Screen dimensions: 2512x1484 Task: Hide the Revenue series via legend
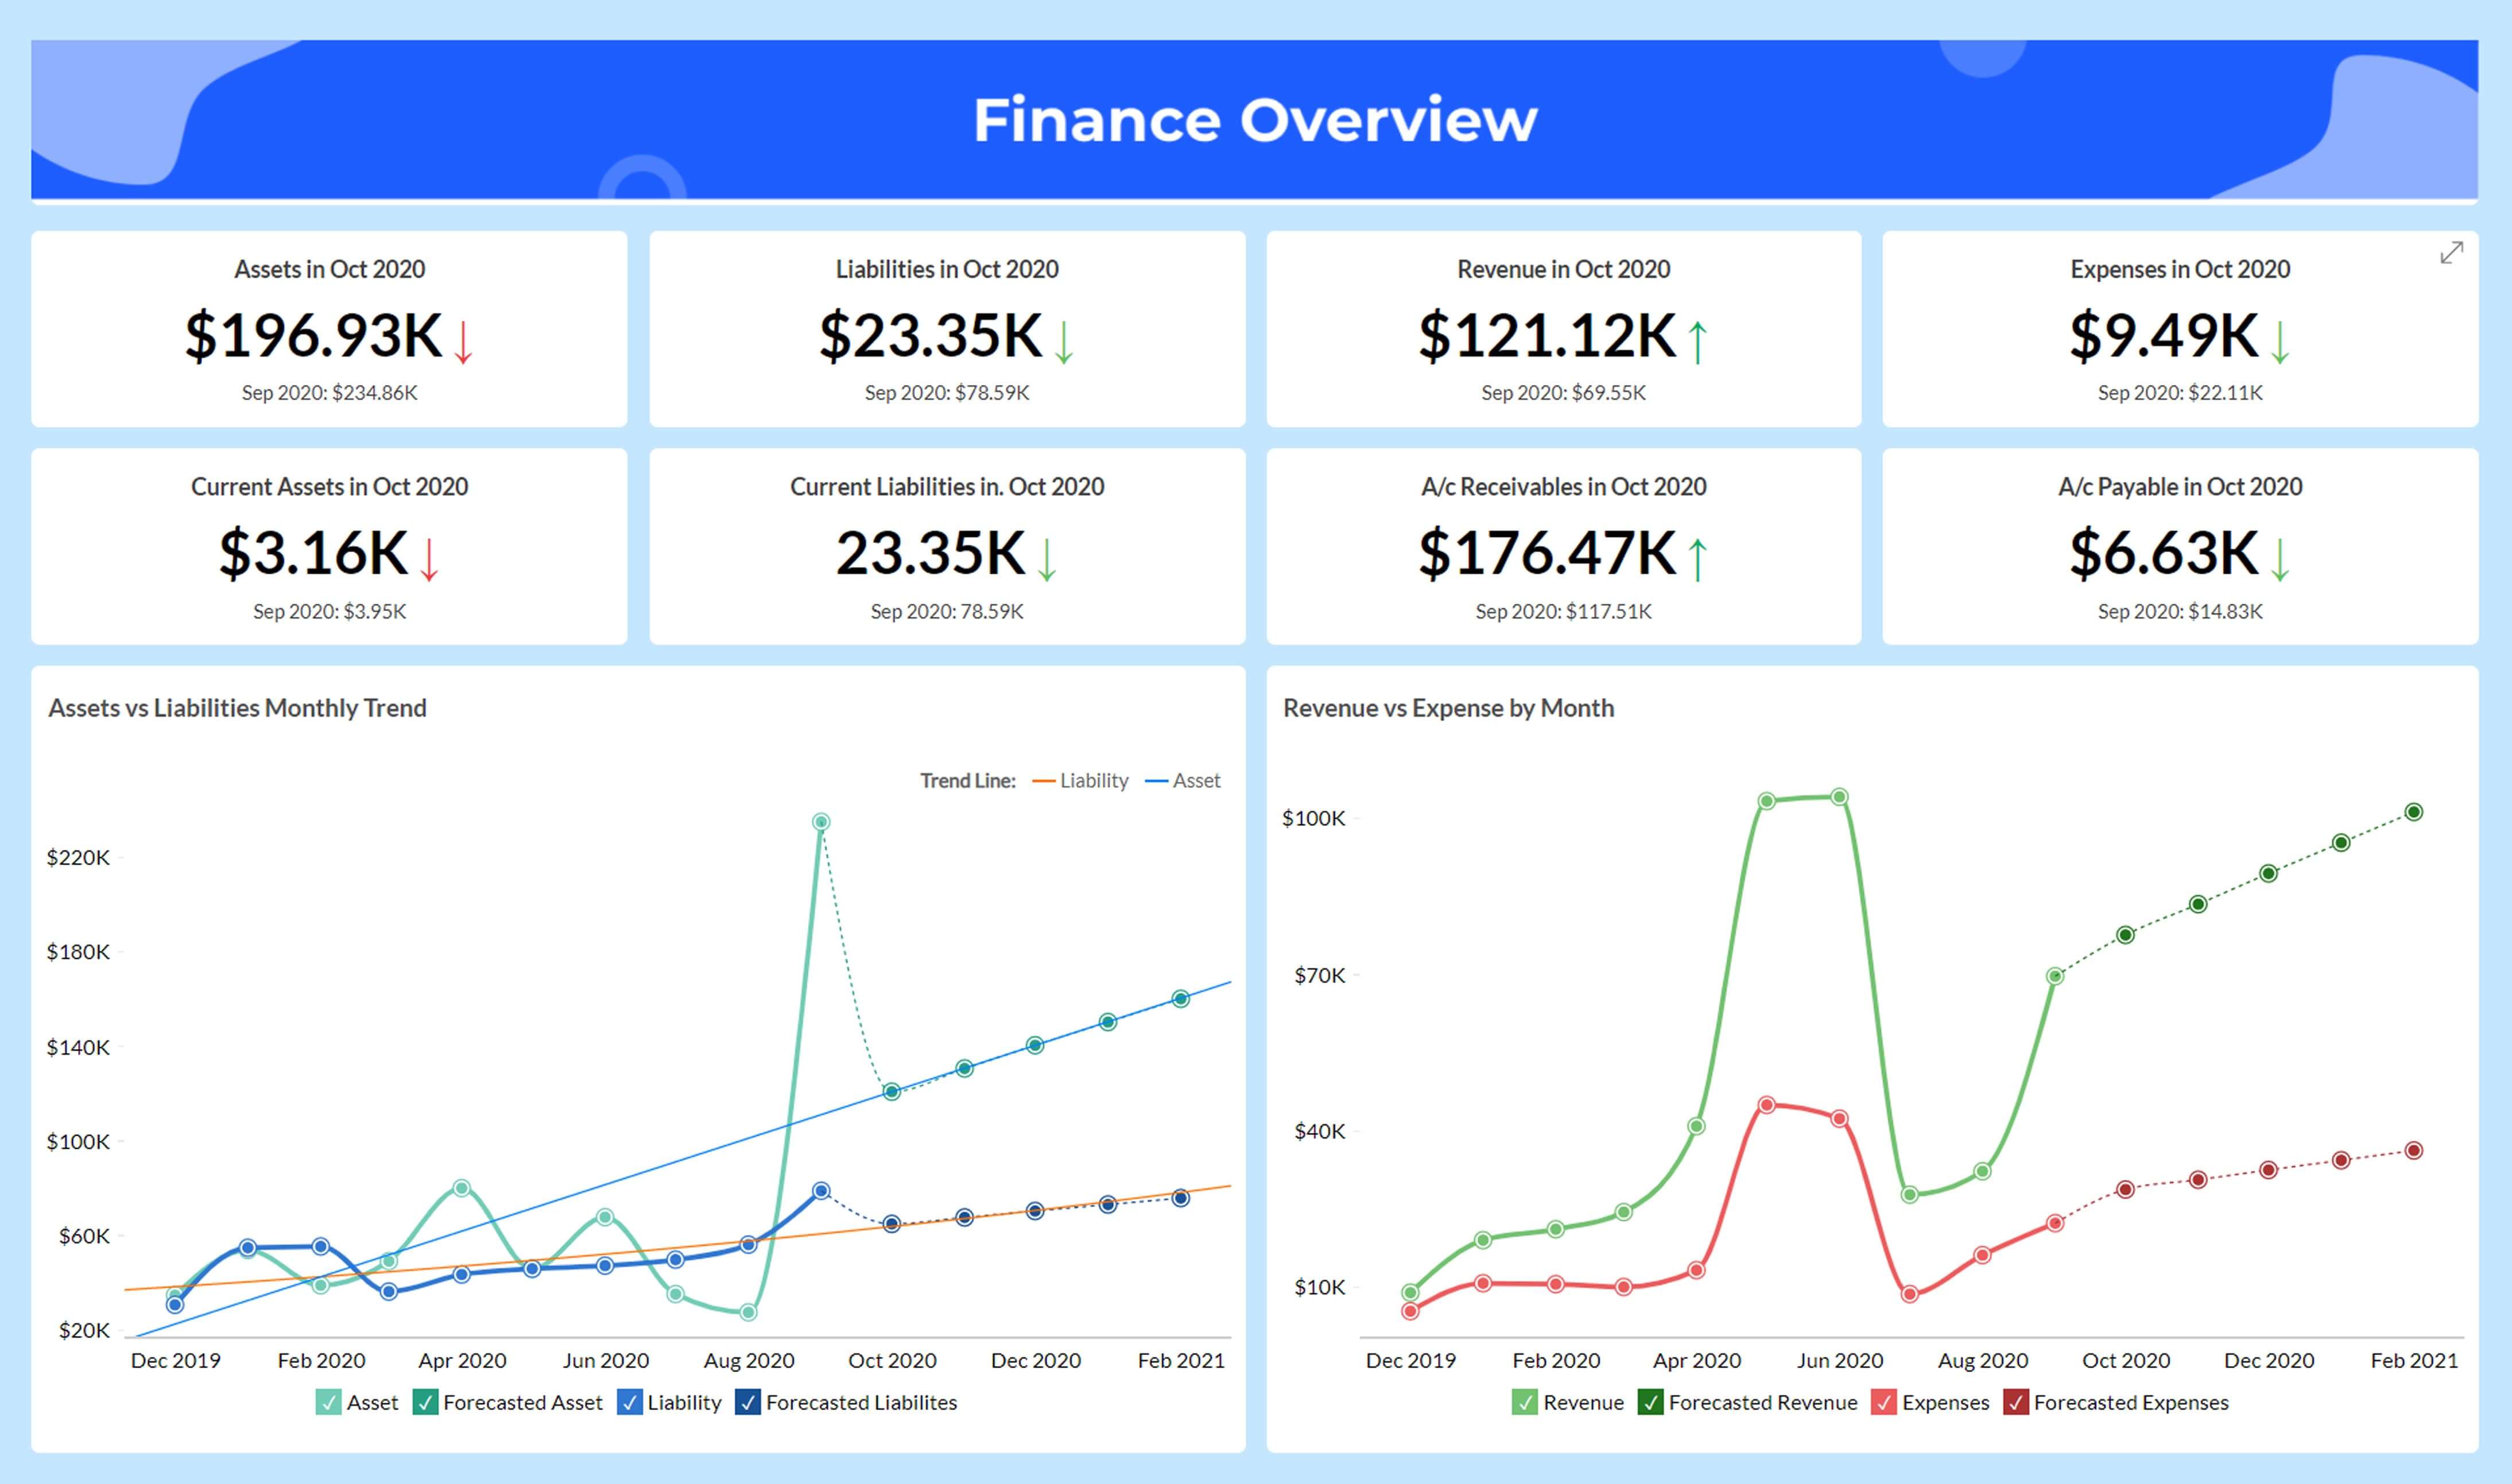pos(1524,1402)
